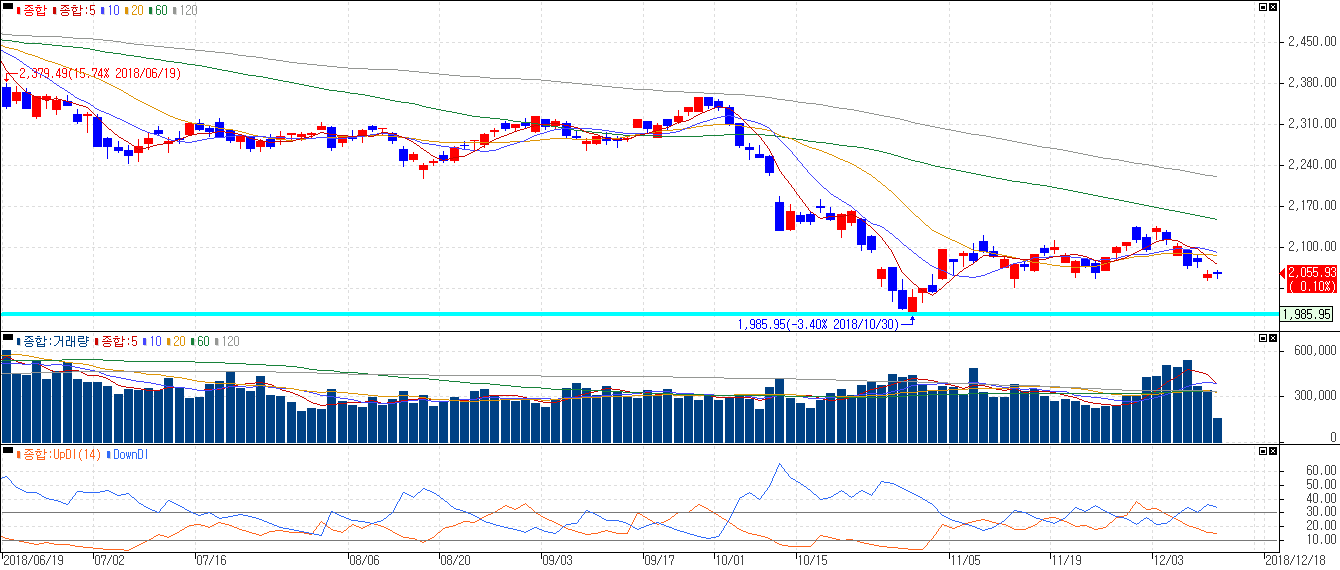Click the red 2,055.93 current price tag

tap(1312, 278)
